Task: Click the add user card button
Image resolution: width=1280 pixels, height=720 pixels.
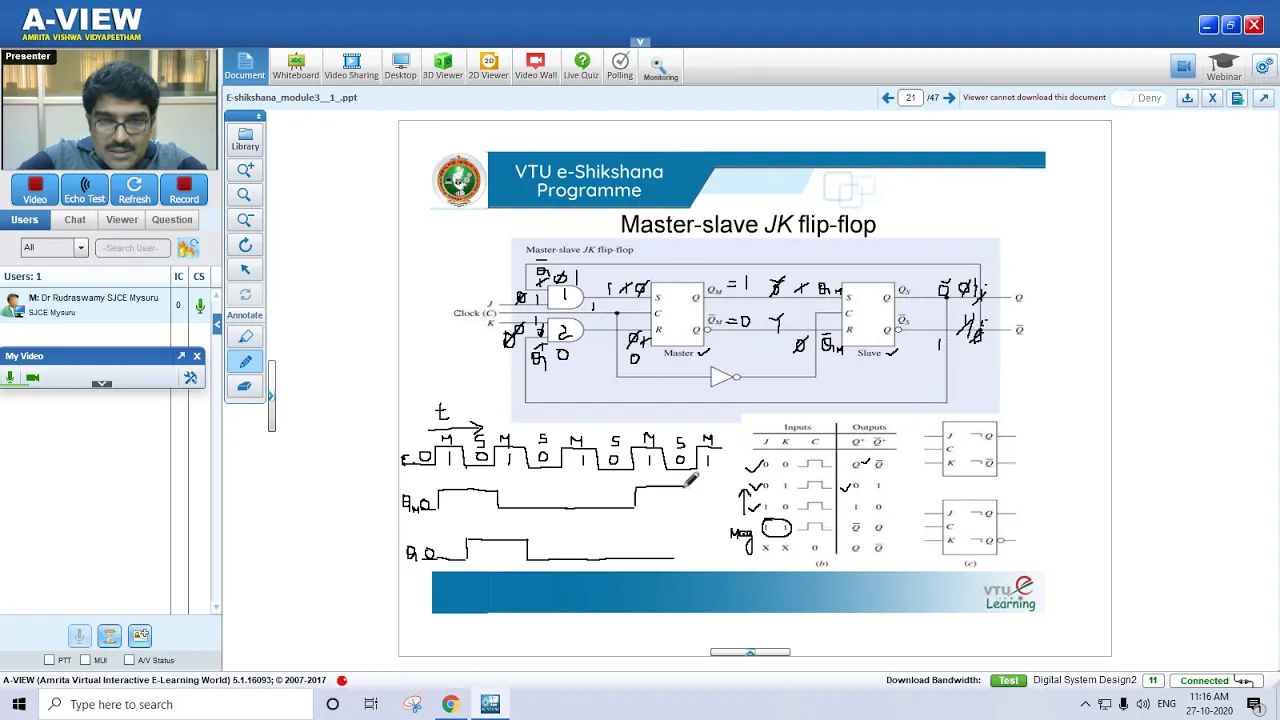Action: [140, 635]
